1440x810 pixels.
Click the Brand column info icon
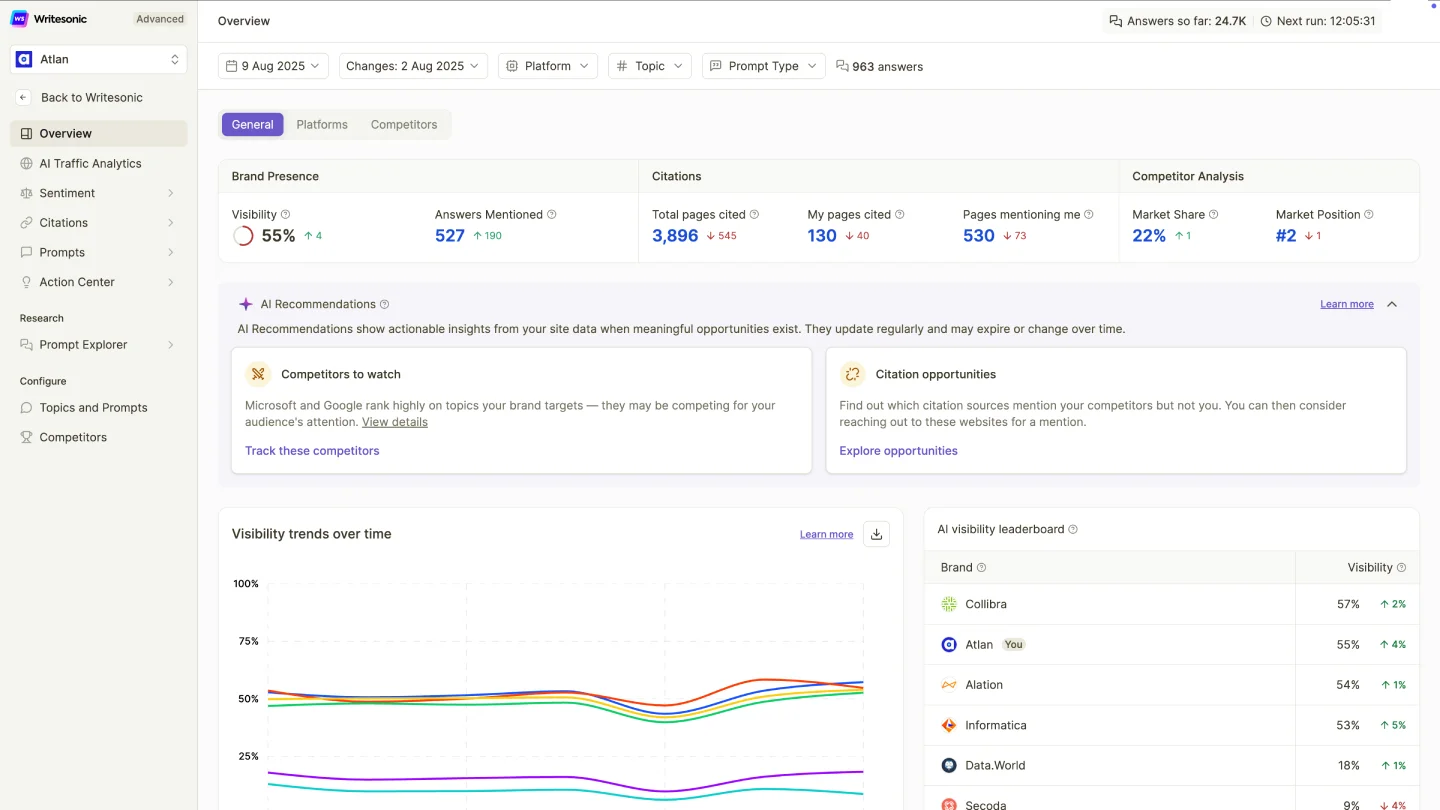click(x=981, y=567)
